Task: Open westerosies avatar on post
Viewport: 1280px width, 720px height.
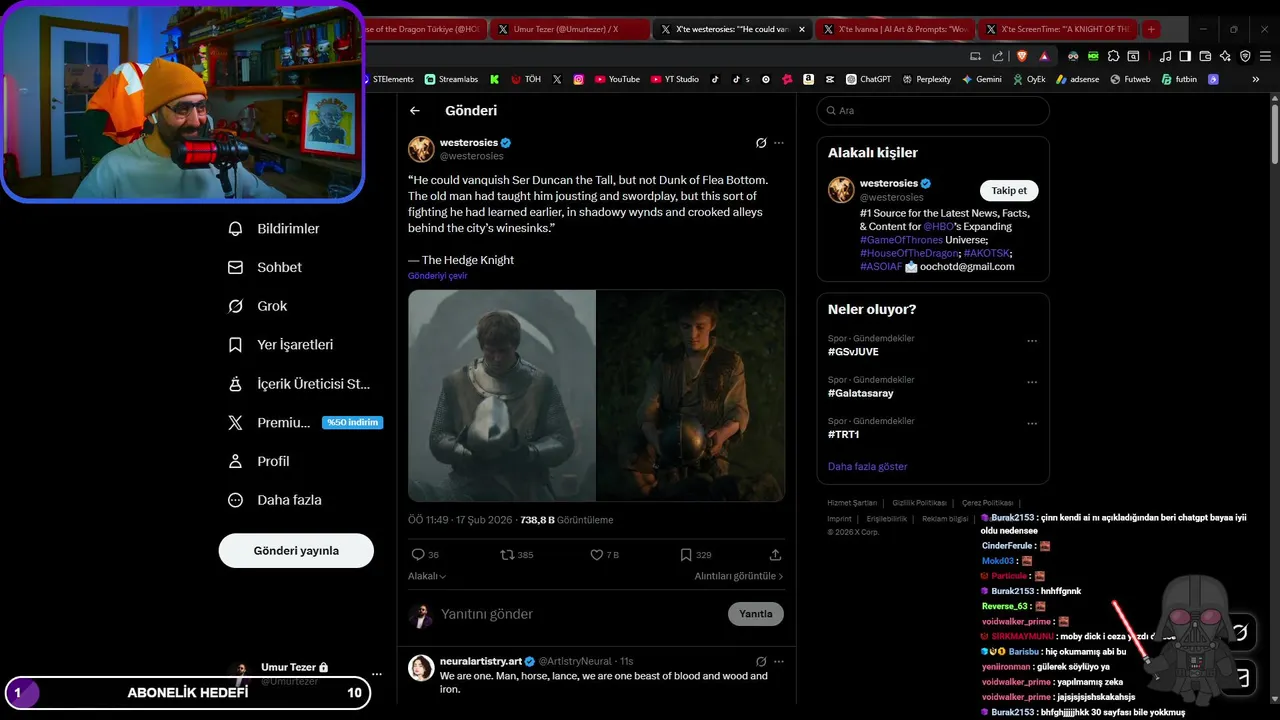Action: (x=421, y=149)
